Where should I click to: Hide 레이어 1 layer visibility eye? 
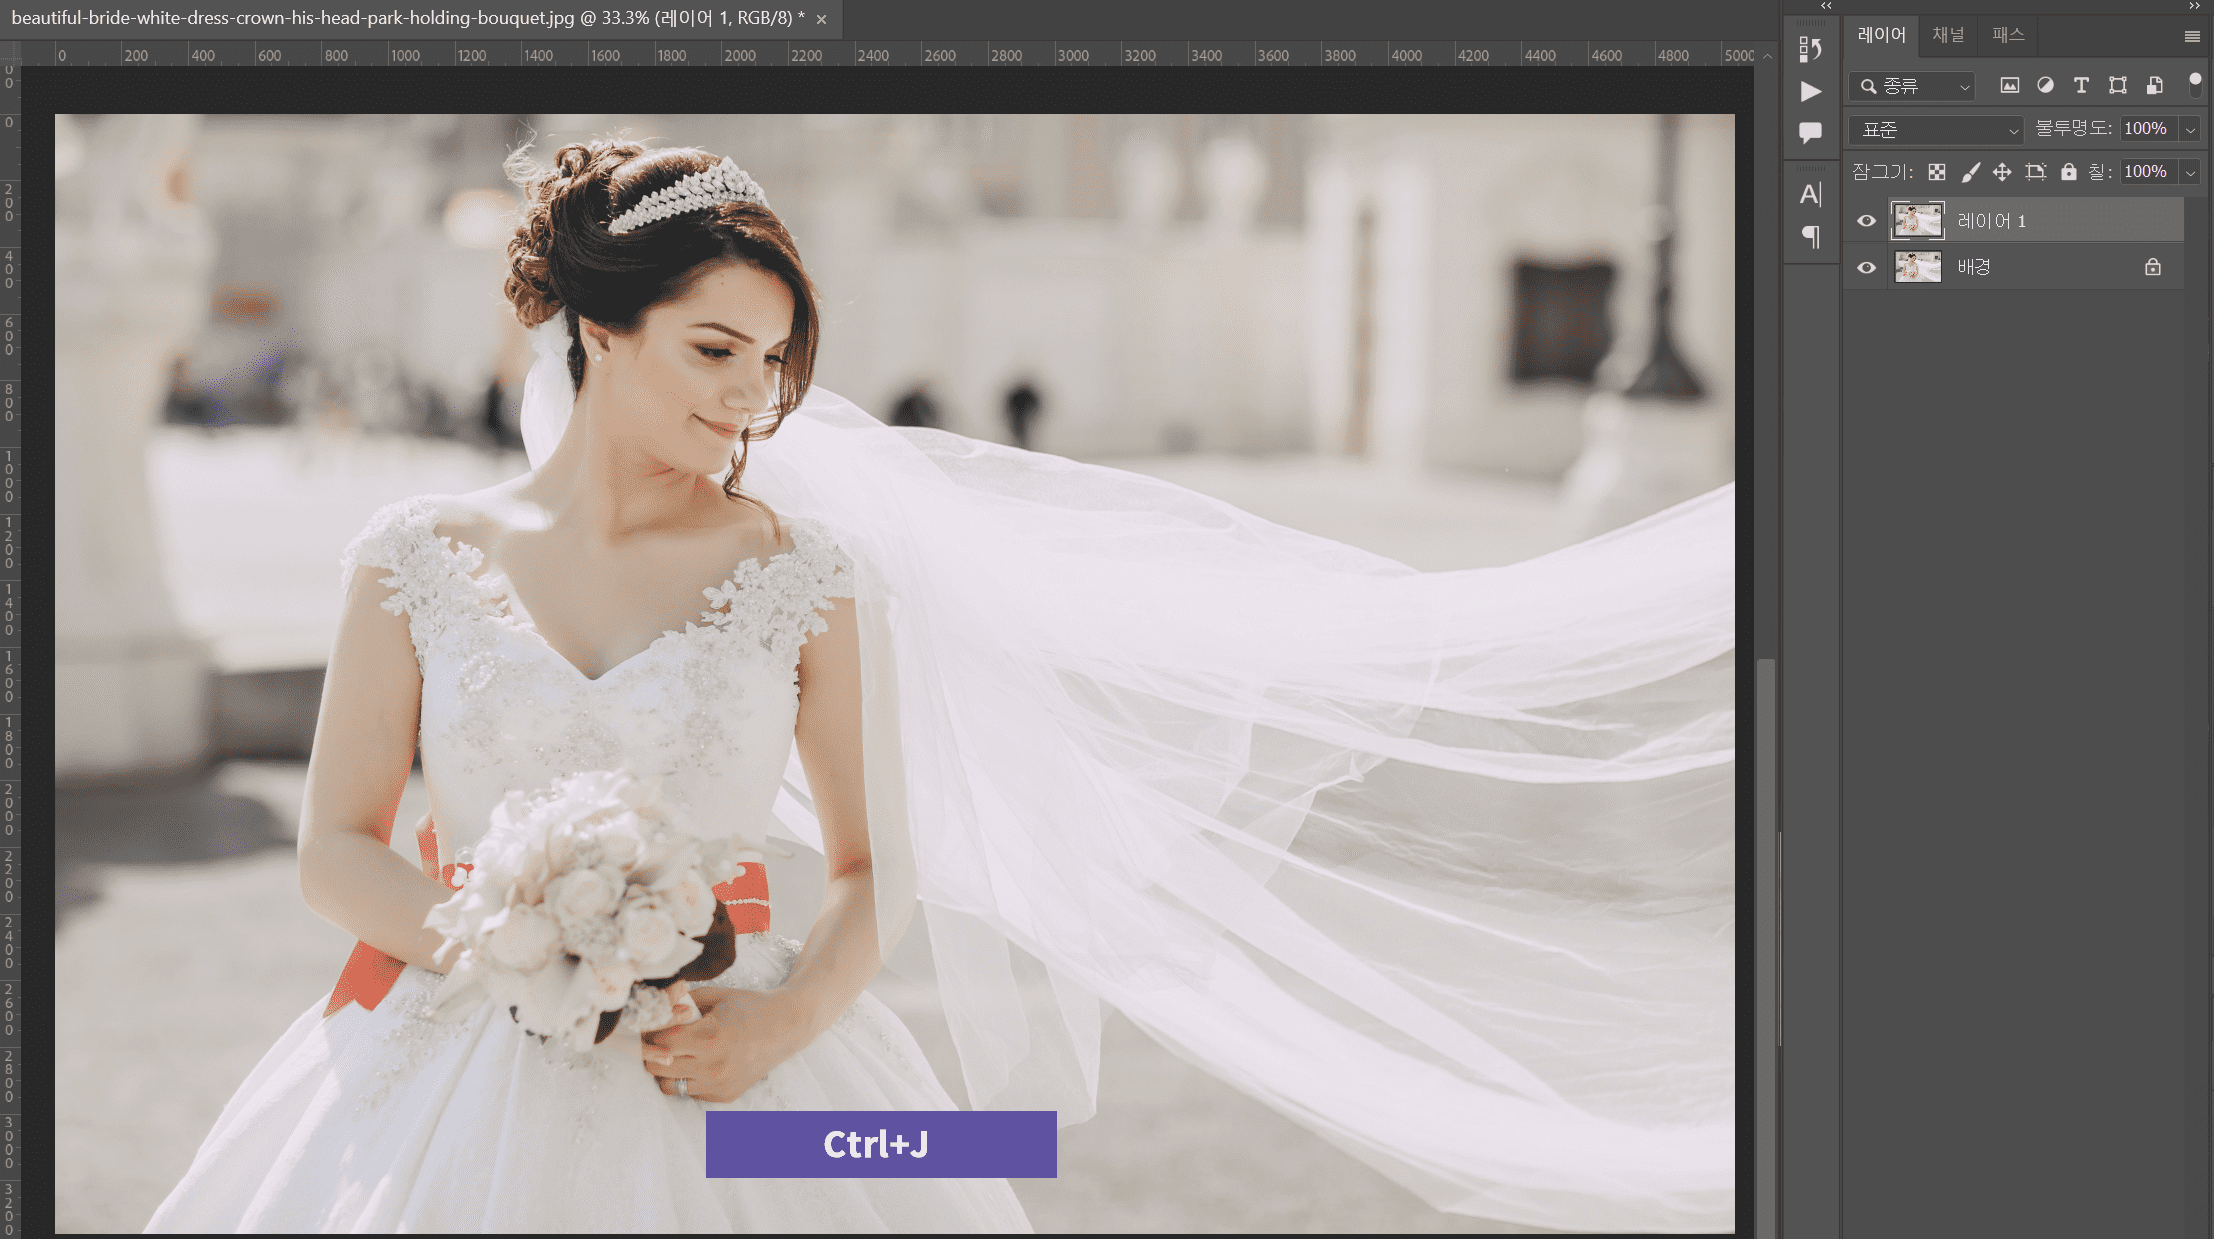click(x=1866, y=221)
